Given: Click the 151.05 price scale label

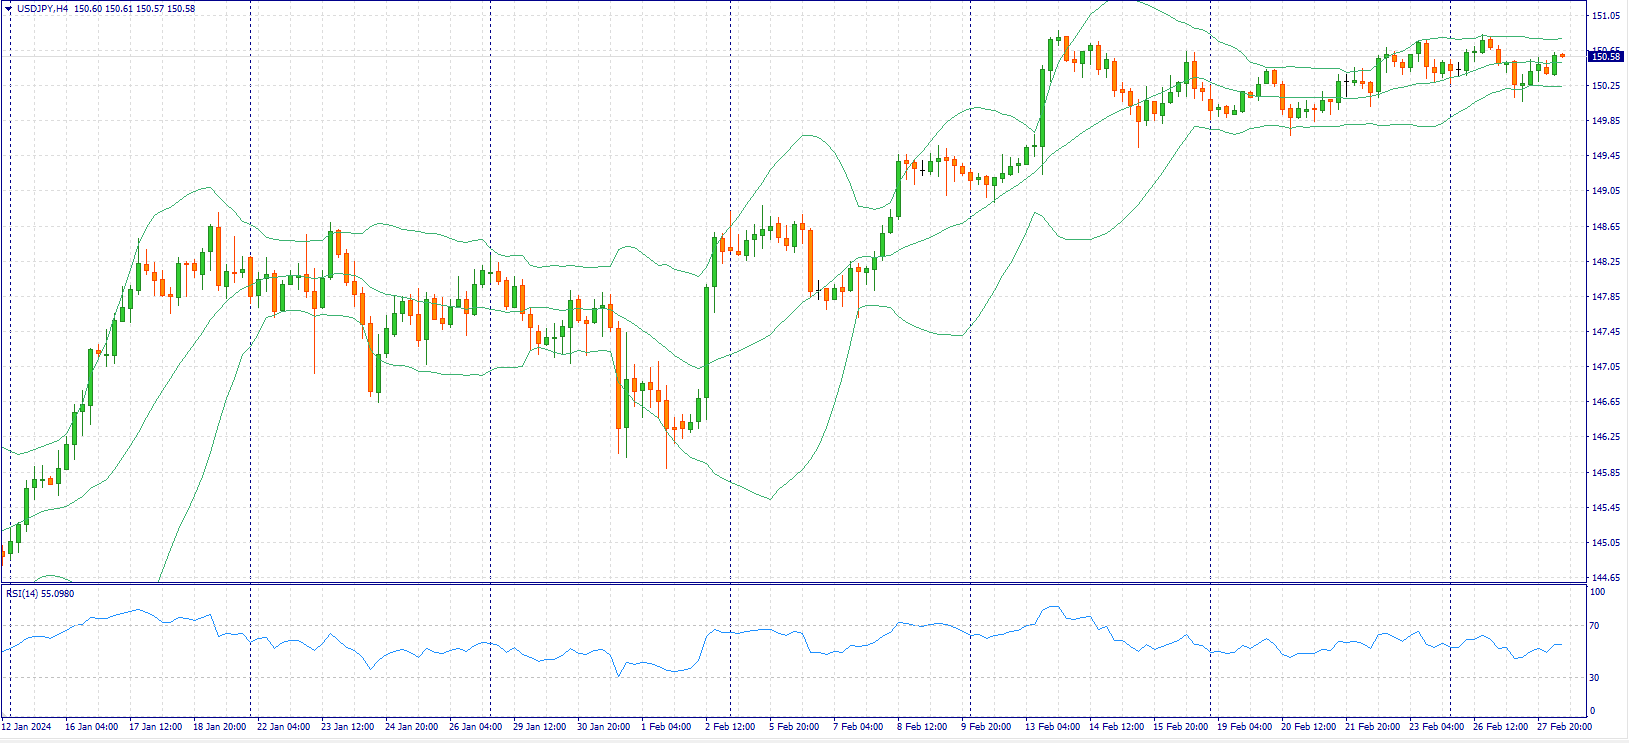Looking at the screenshot, I should tap(1606, 16).
